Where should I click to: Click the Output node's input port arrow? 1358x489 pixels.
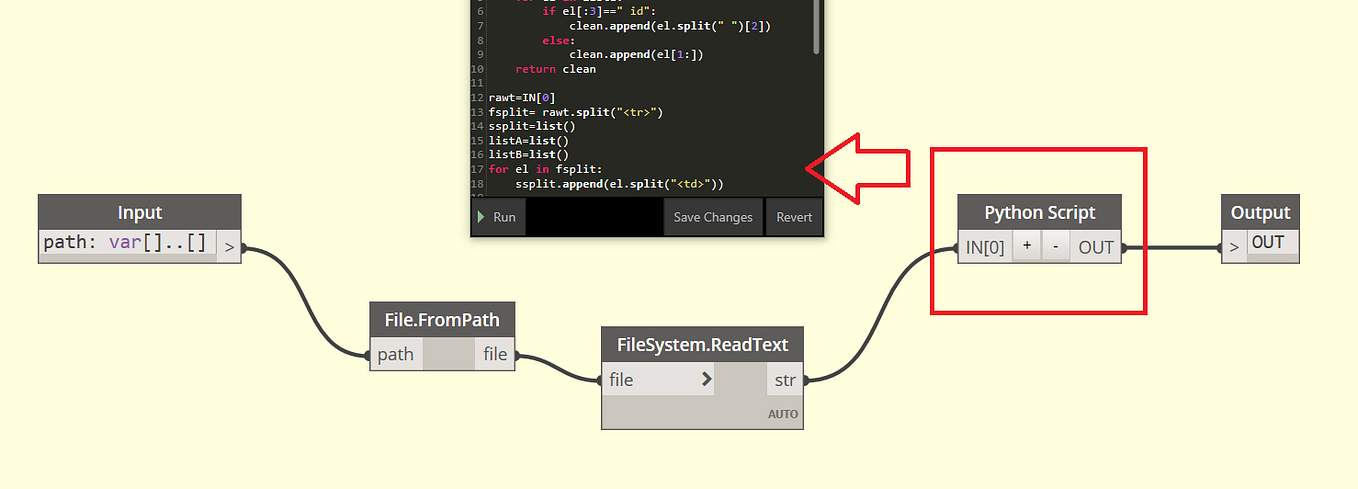pyautogui.click(x=1235, y=246)
